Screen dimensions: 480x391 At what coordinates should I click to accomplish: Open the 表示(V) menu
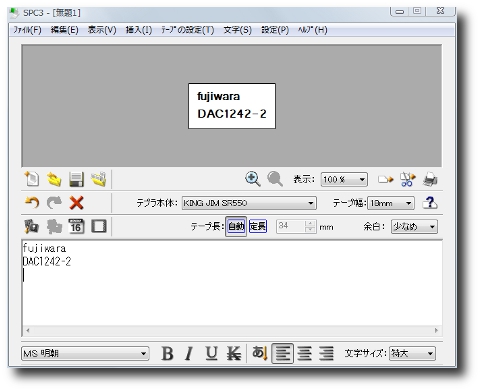[102, 30]
